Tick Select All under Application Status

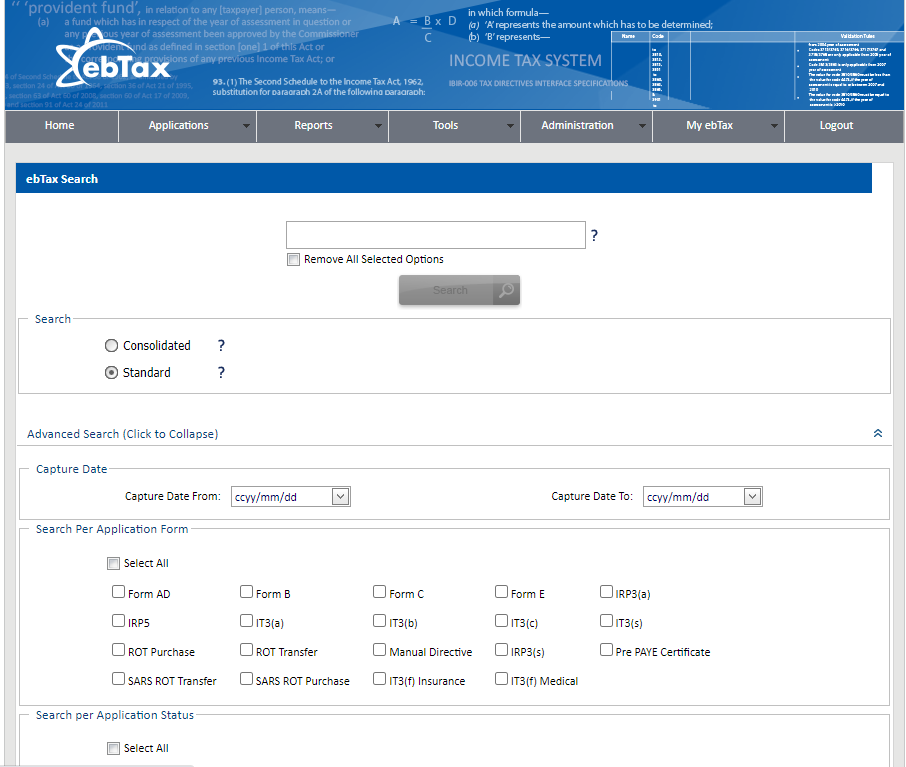click(113, 749)
